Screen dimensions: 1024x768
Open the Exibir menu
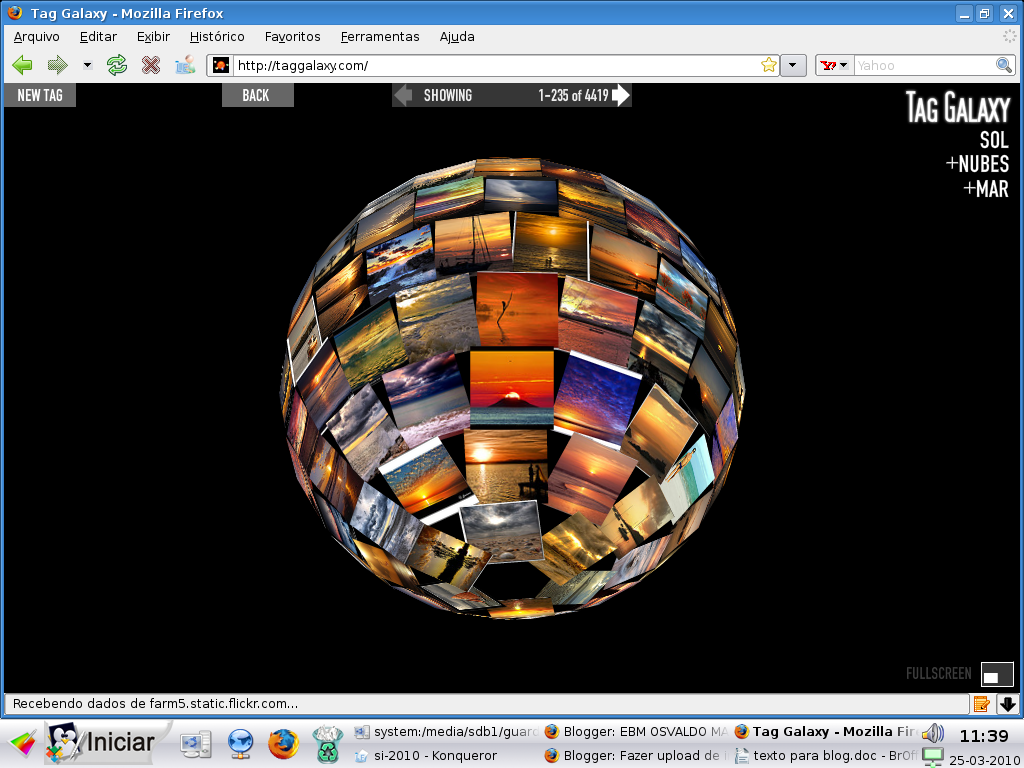pos(153,37)
